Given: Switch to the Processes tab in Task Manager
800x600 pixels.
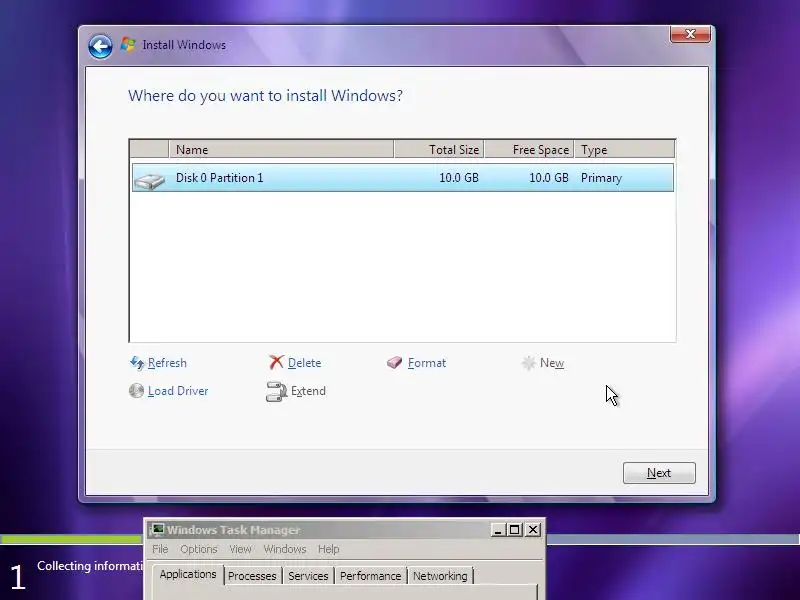Looking at the screenshot, I should pos(252,576).
